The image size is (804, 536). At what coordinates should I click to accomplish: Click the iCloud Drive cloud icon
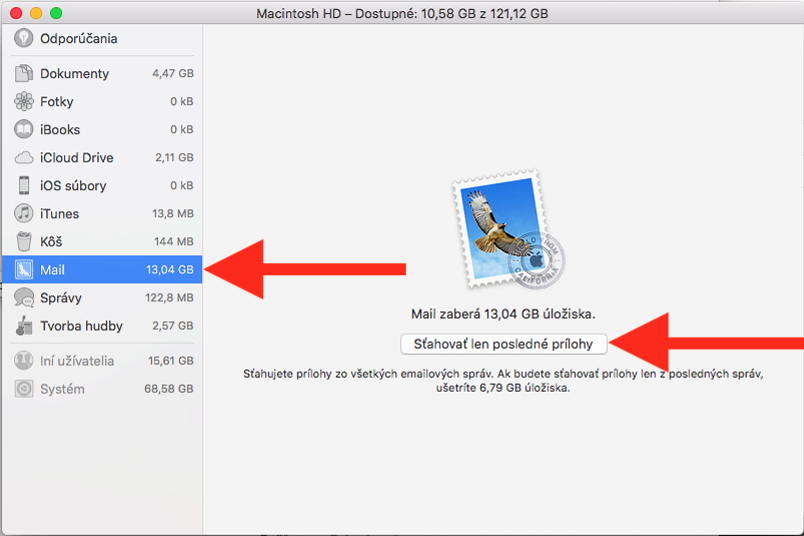coord(24,158)
